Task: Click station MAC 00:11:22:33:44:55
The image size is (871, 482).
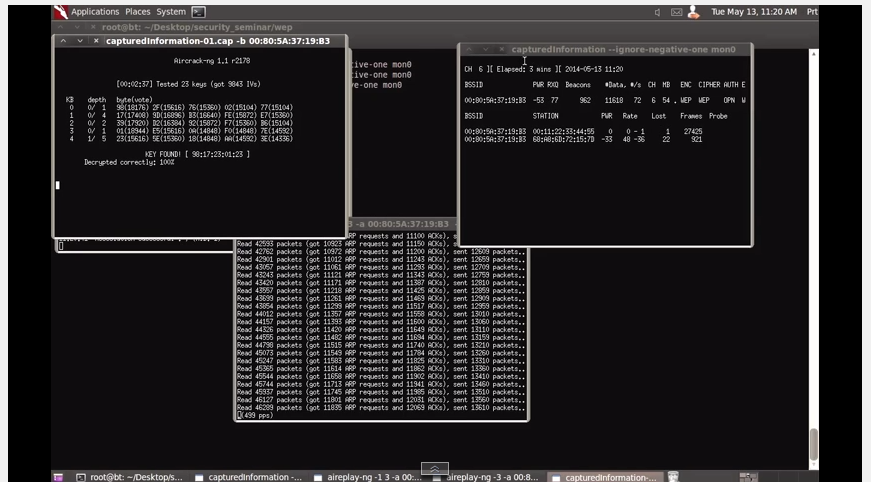Action: tap(563, 132)
